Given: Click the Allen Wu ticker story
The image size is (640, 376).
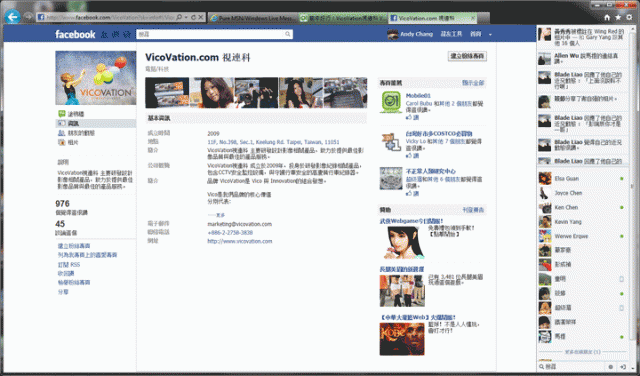Looking at the screenshot, I should click(x=582, y=58).
